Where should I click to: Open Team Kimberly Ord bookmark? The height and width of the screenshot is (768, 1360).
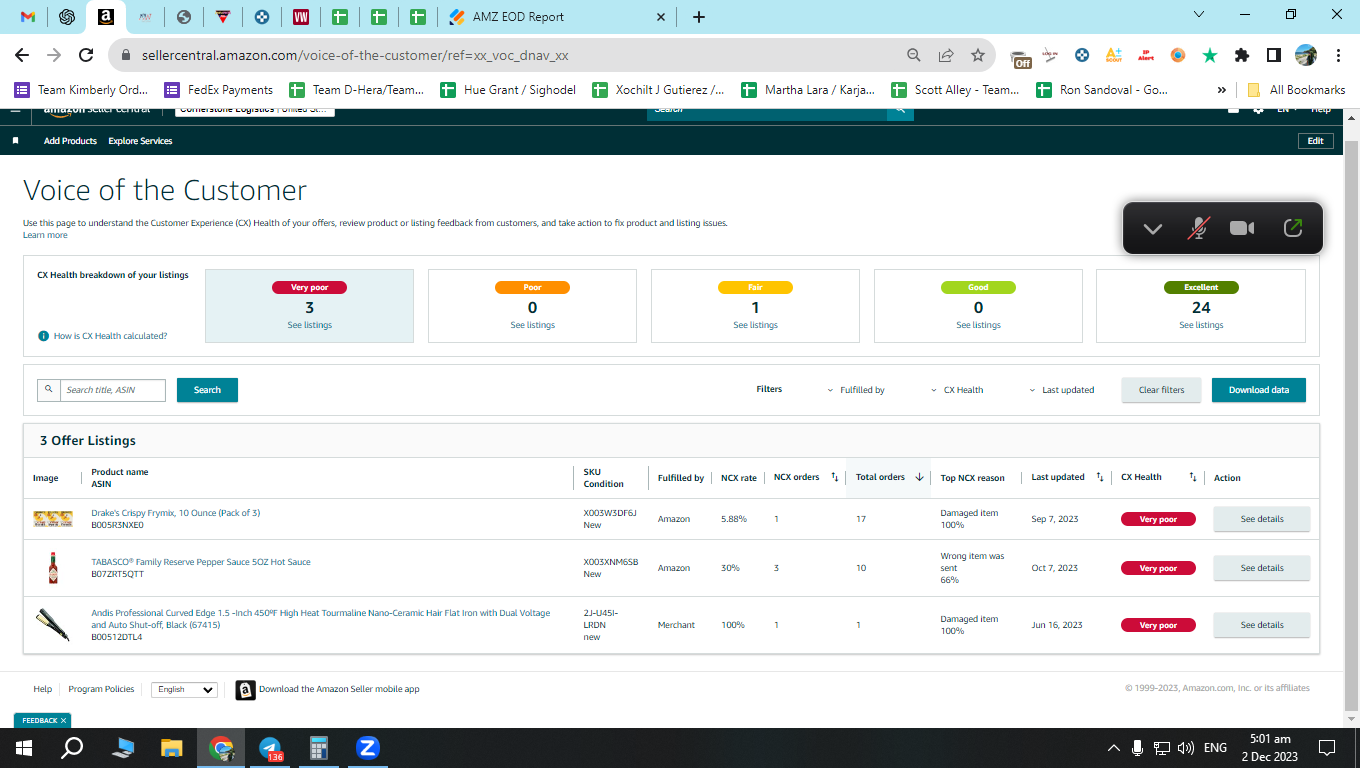coord(82,90)
